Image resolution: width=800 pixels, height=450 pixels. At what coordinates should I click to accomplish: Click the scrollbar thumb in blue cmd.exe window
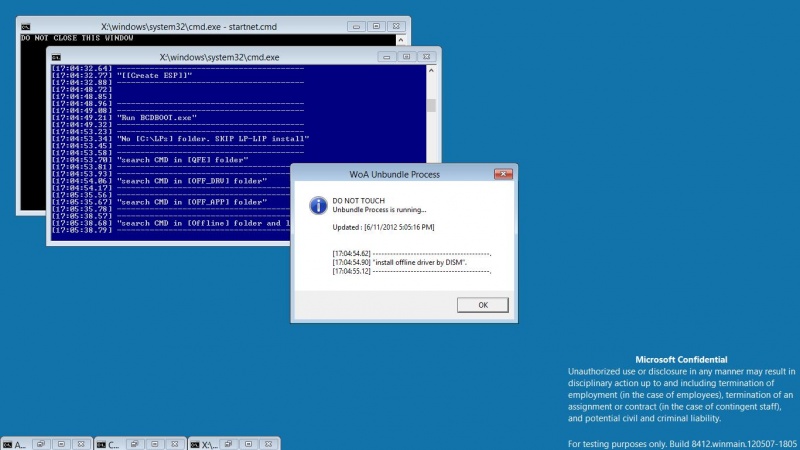point(431,105)
